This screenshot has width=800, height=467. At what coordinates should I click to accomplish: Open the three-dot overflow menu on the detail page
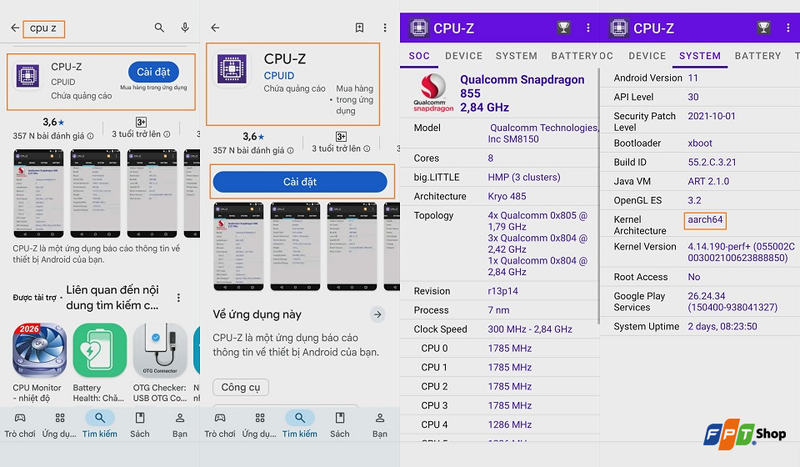(x=385, y=28)
